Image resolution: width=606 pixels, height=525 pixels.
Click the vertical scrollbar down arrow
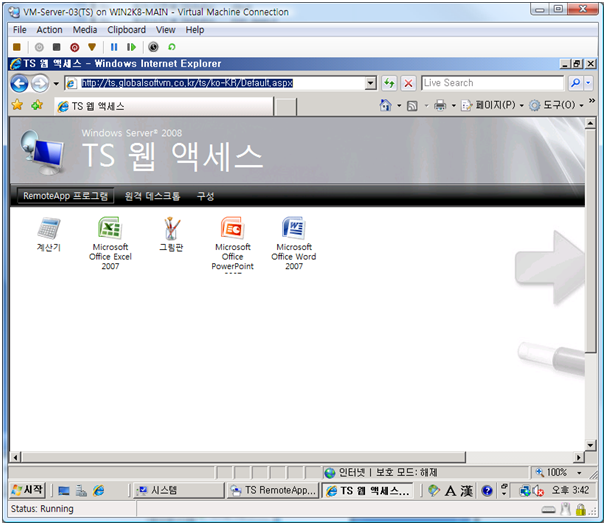590,445
